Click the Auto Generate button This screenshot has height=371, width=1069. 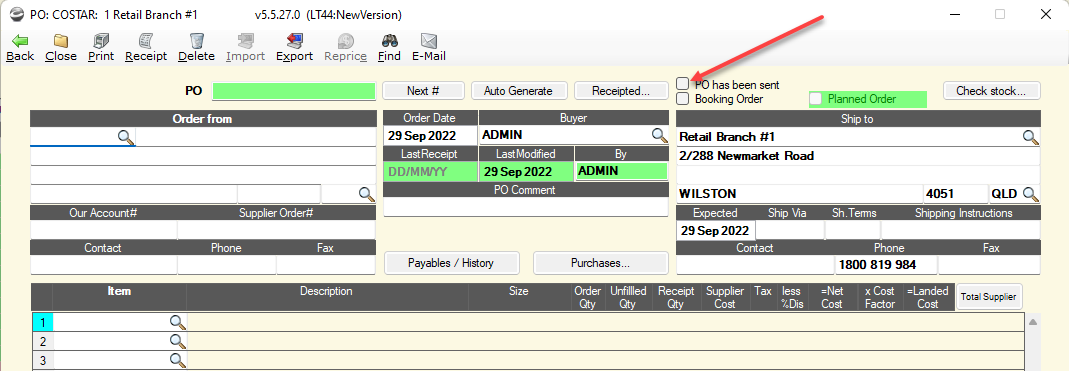pyautogui.click(x=518, y=90)
